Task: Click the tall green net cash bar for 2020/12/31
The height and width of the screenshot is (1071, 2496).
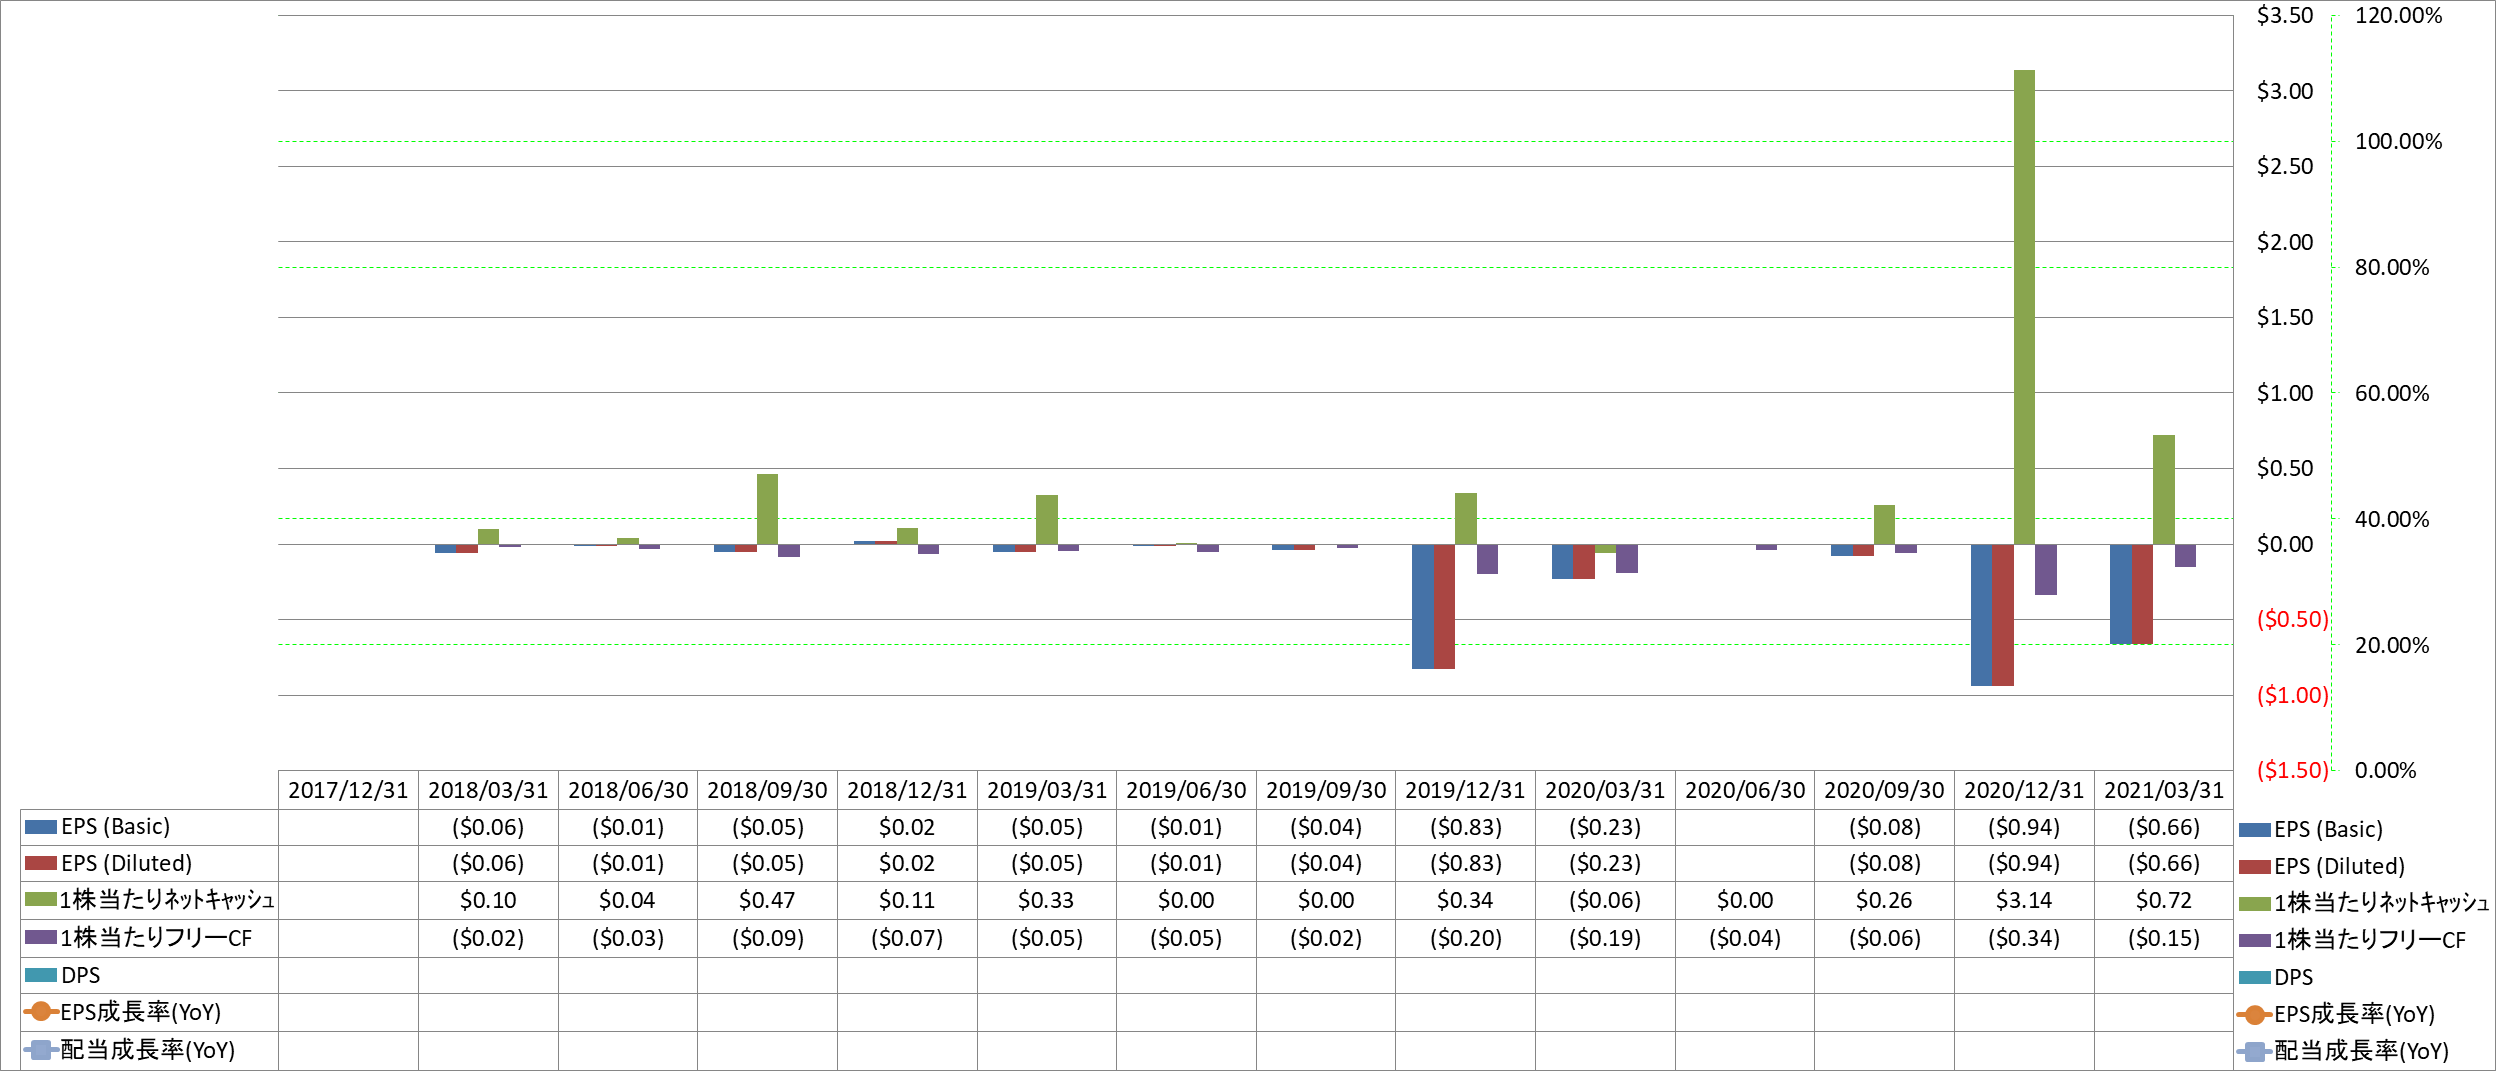Action: 2024,307
